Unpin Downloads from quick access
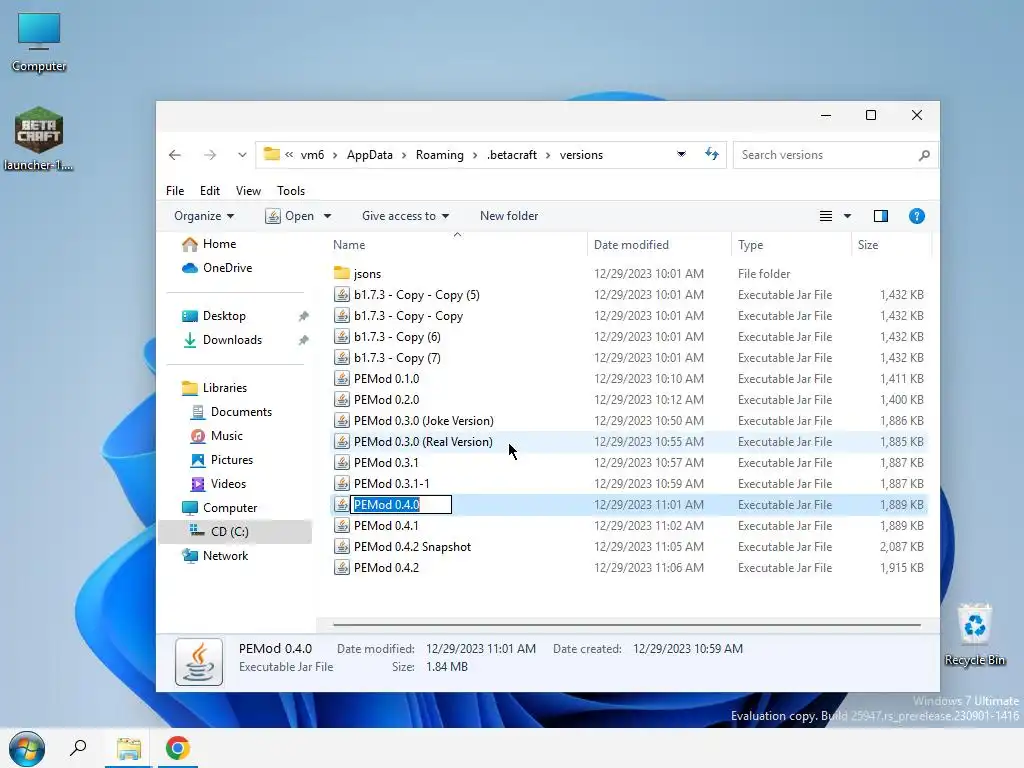 pyautogui.click(x=303, y=340)
